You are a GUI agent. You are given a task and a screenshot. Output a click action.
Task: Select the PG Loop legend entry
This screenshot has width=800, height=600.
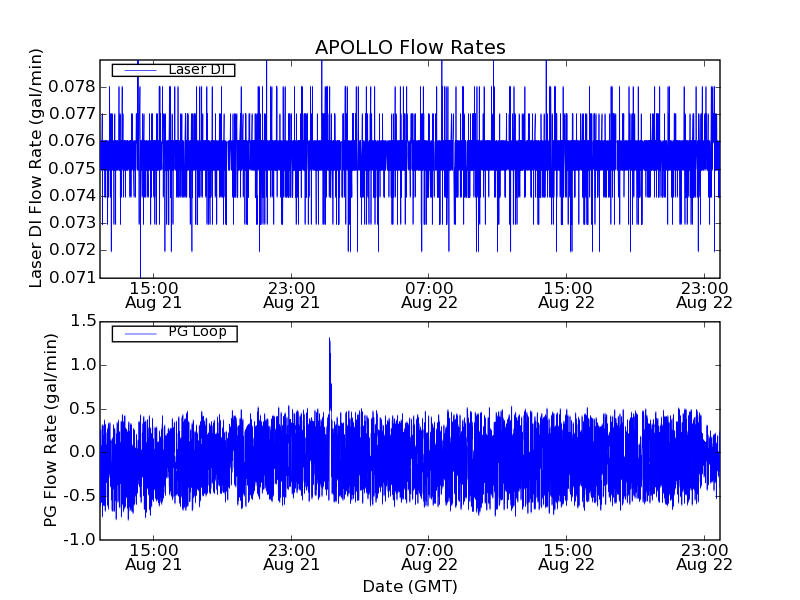[174, 333]
